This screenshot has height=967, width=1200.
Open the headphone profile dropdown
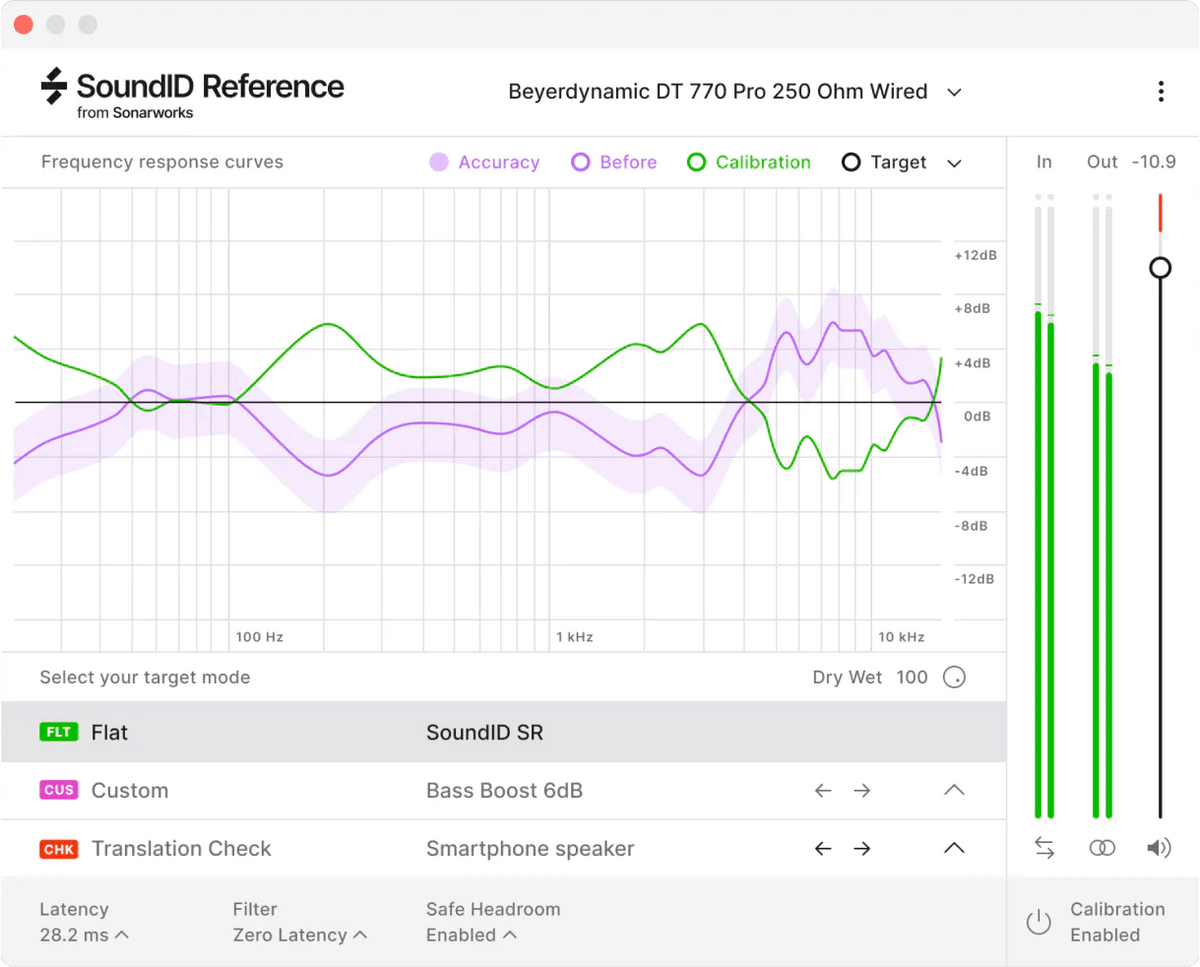[954, 91]
